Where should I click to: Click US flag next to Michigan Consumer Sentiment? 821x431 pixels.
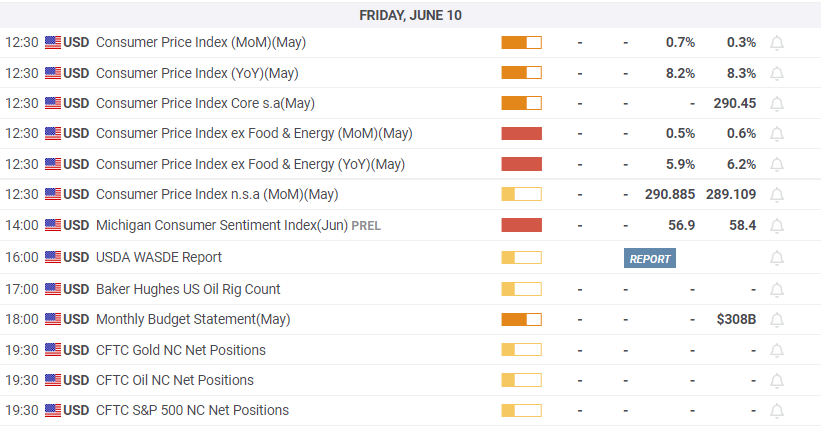coord(53,226)
